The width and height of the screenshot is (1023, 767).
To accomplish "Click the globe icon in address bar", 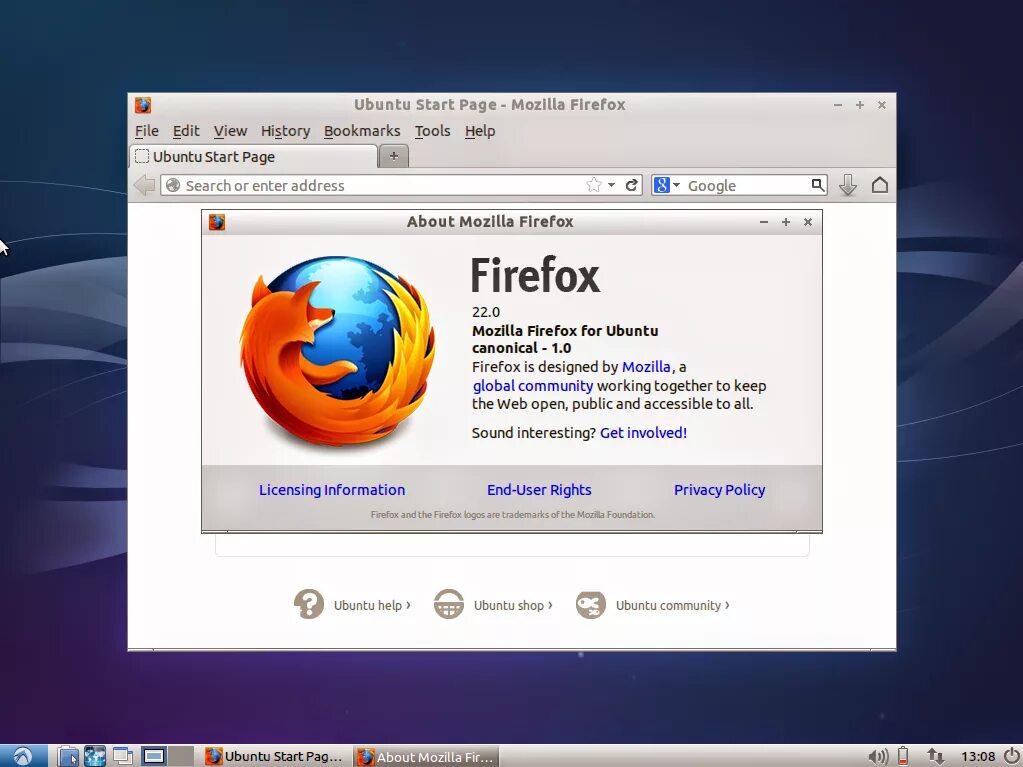I will 173,185.
